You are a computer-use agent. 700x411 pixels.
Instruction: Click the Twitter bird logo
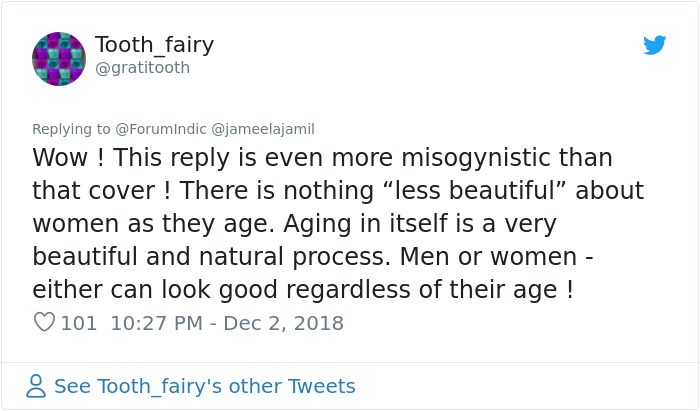click(655, 45)
